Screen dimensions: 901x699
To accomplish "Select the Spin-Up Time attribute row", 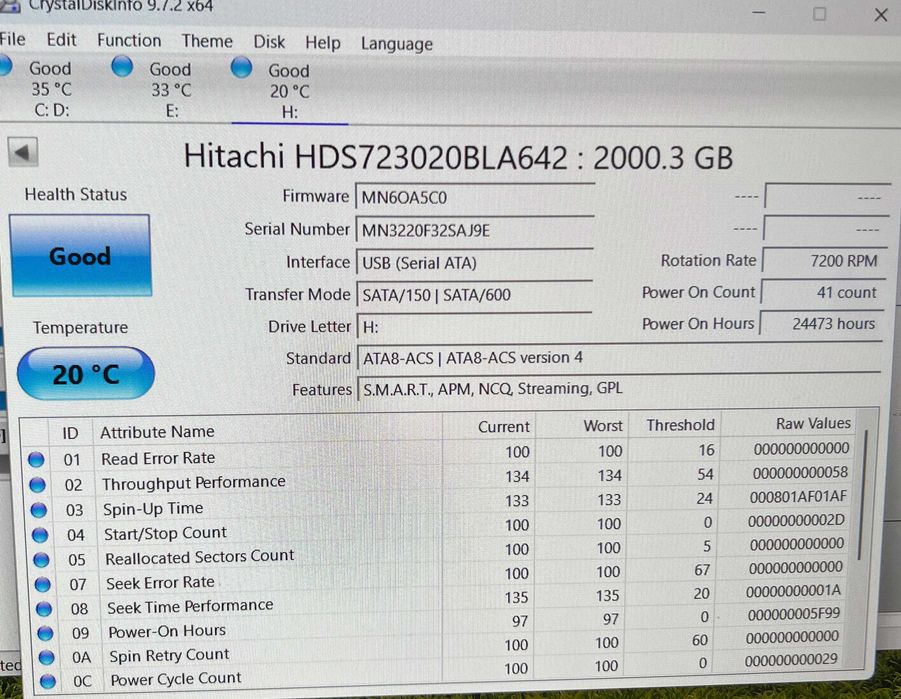I will click(x=440, y=504).
